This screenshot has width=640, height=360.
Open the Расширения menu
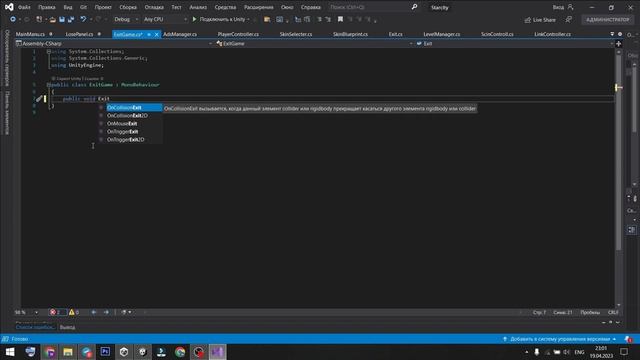pos(258,7)
